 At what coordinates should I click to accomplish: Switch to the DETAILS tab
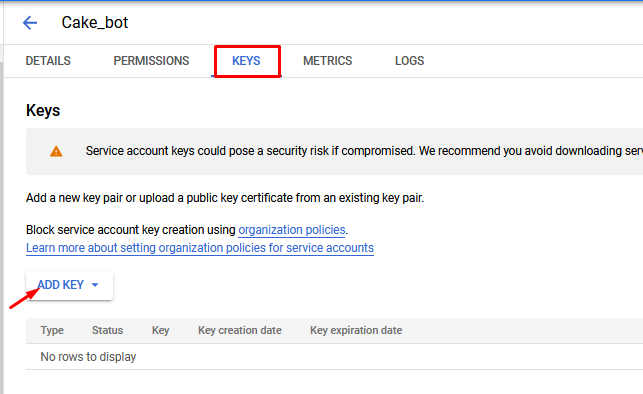(48, 61)
